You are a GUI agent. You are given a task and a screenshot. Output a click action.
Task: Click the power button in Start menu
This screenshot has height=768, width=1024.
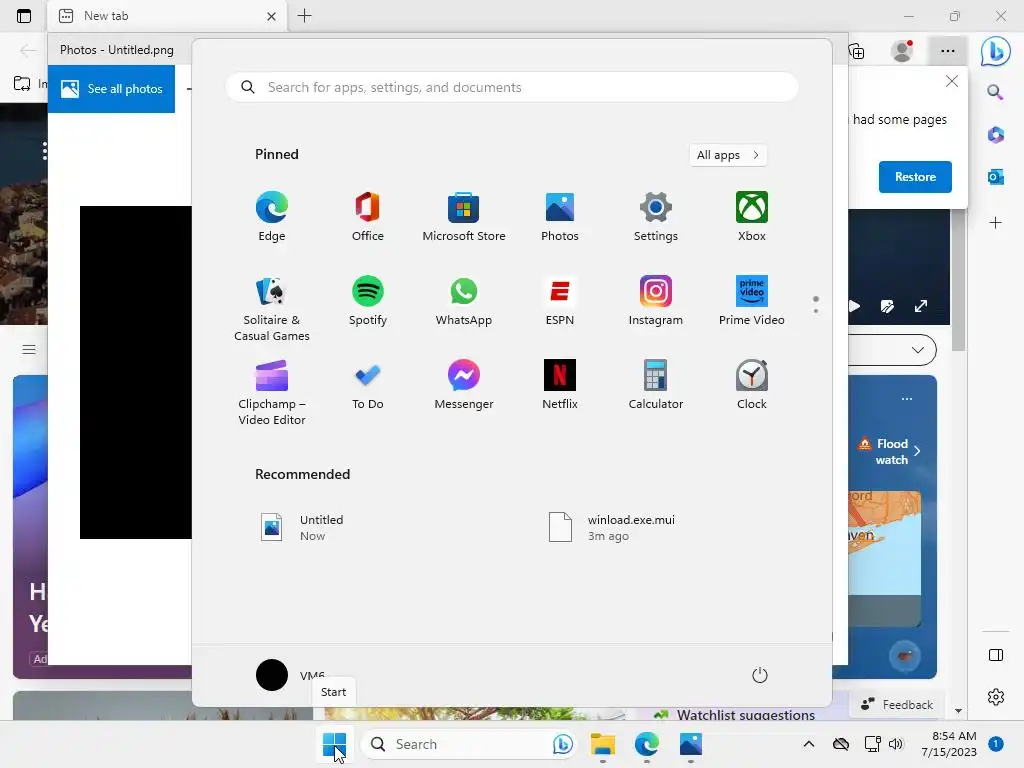(x=760, y=675)
